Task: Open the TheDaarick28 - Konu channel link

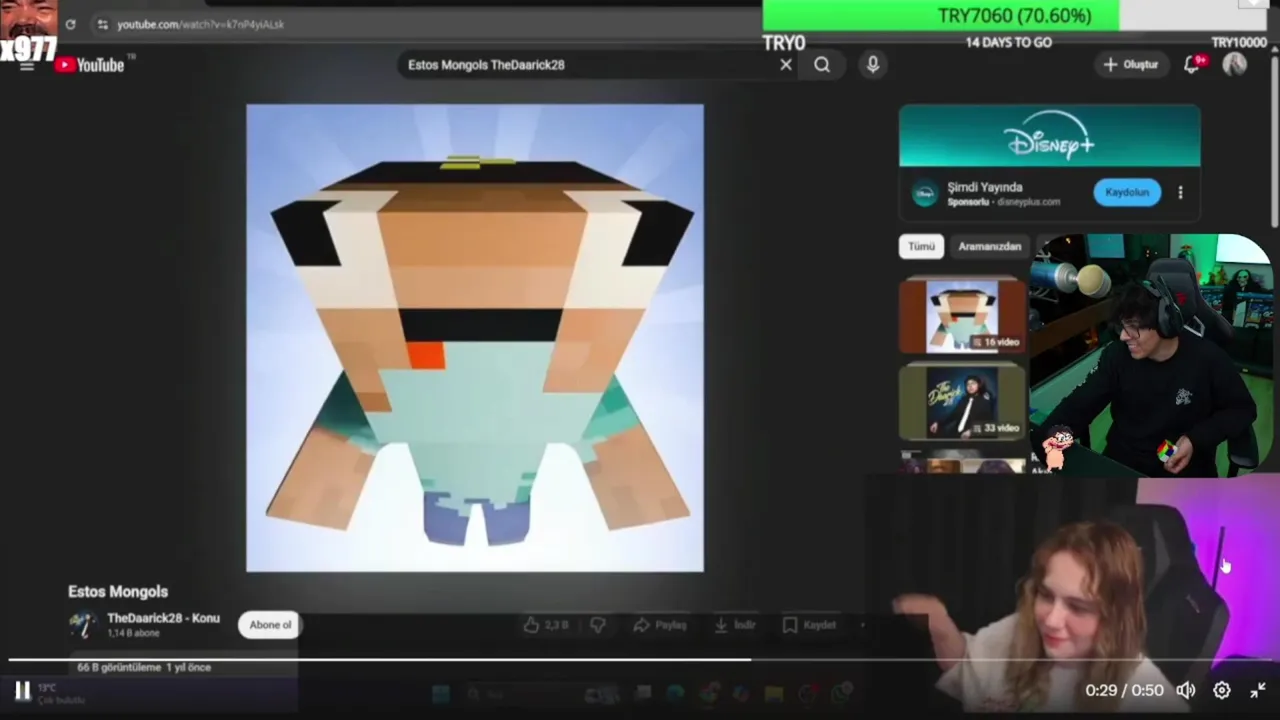Action: (x=163, y=618)
